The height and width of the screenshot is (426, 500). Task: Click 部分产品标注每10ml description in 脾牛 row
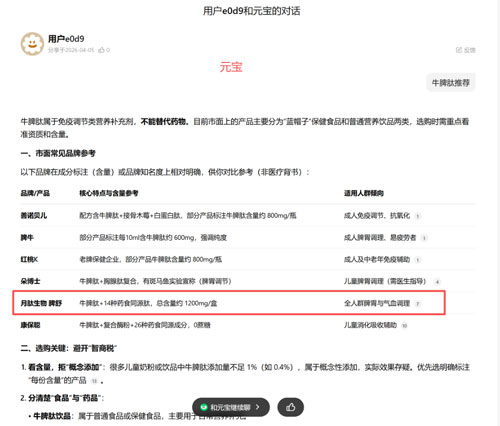[153, 237]
